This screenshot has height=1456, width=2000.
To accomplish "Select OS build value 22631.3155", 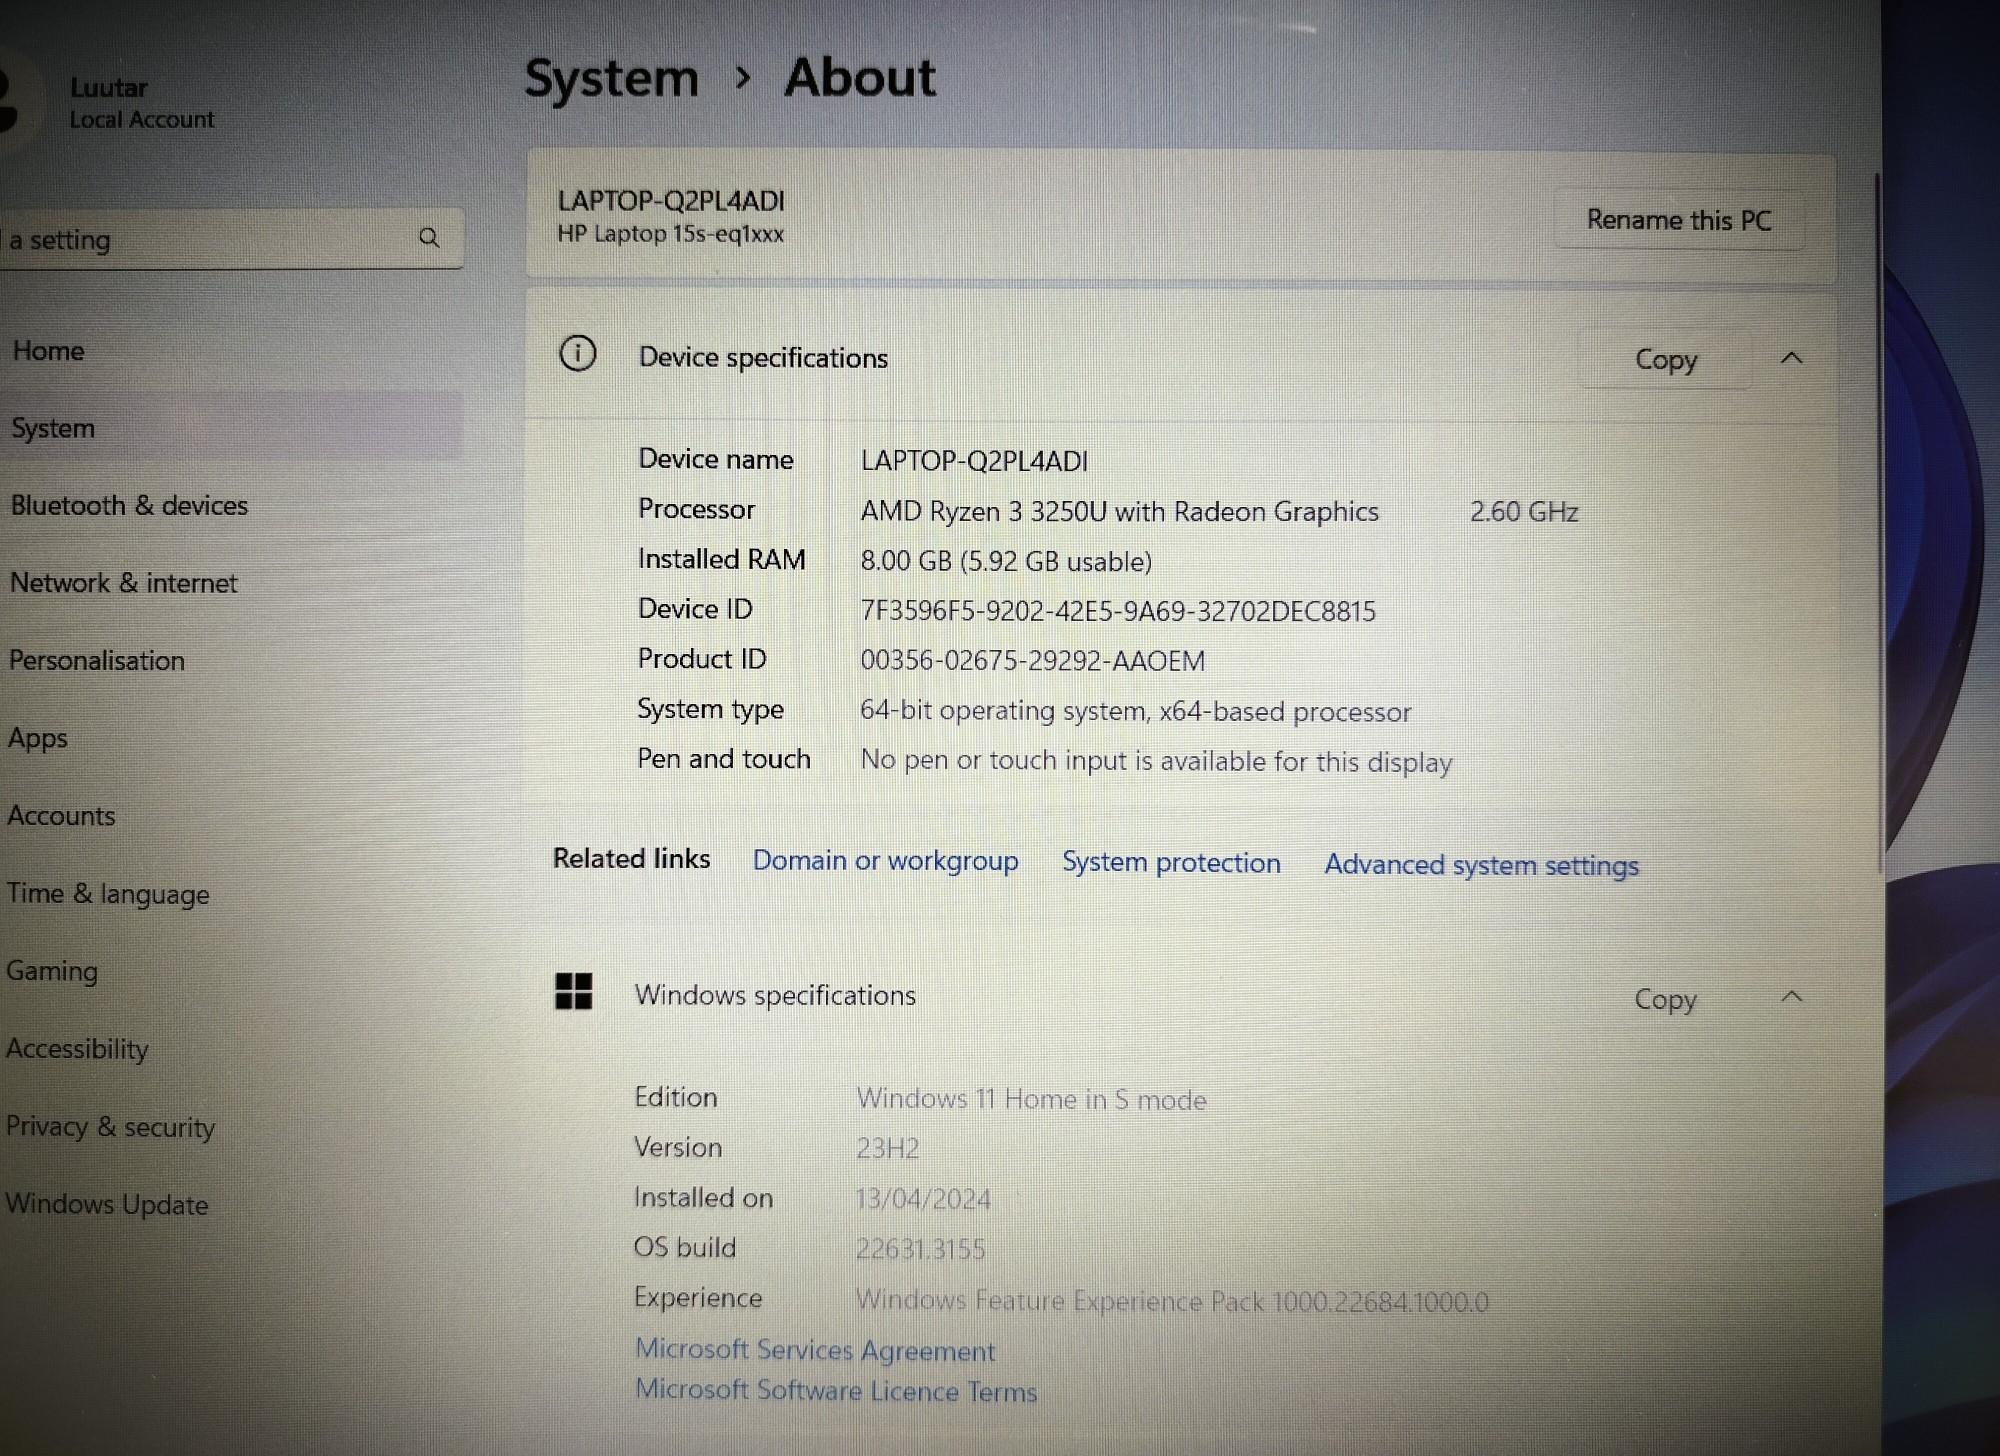I will pyautogui.click(x=921, y=1249).
